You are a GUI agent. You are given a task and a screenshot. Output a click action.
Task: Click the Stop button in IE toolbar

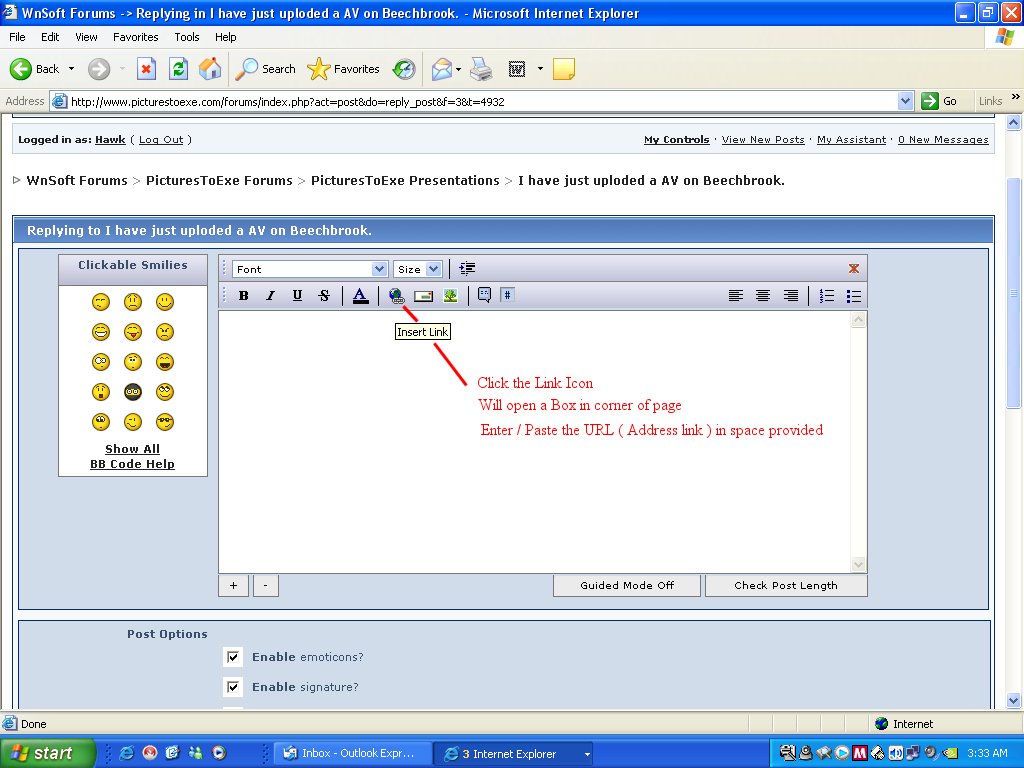coord(146,69)
